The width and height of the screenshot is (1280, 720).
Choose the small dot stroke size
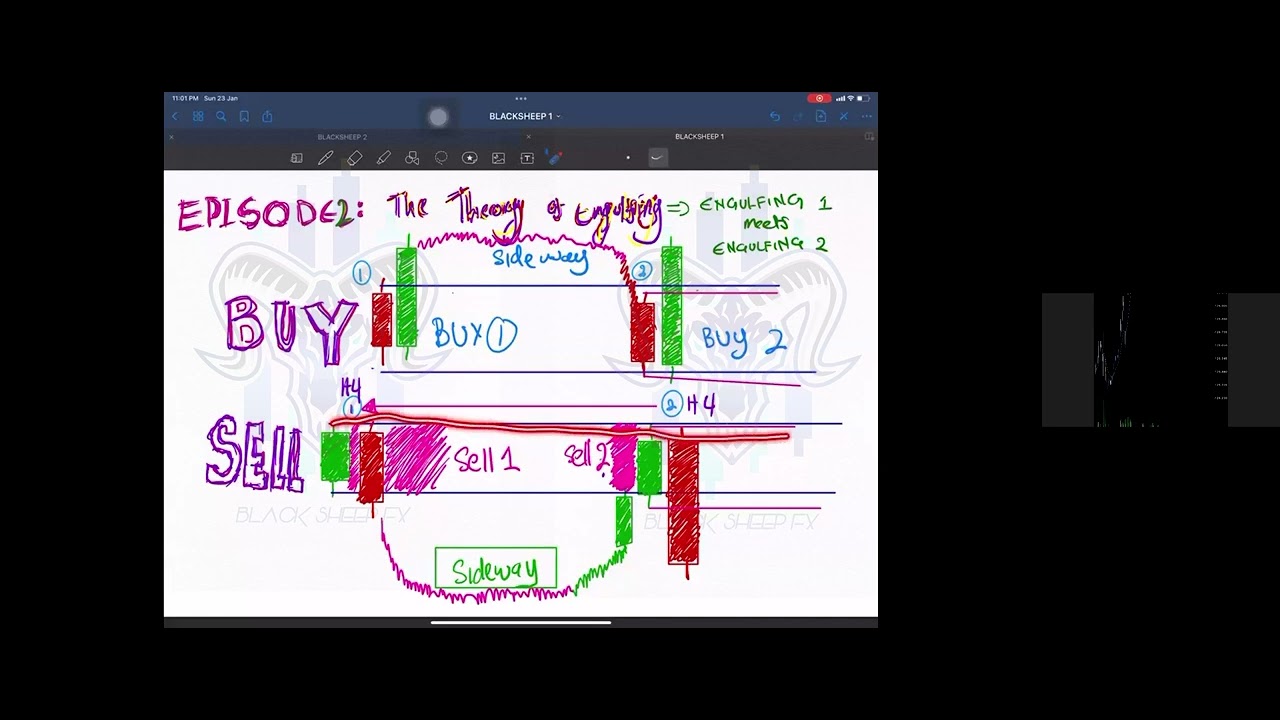tap(628, 158)
